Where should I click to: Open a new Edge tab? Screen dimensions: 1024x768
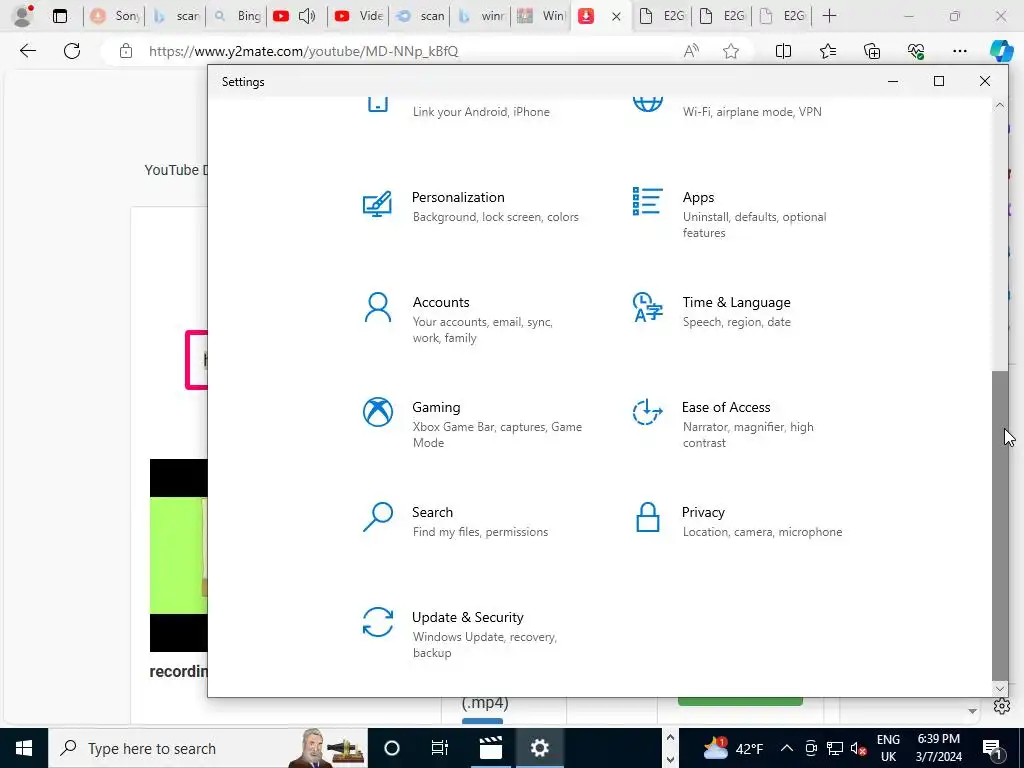click(829, 16)
